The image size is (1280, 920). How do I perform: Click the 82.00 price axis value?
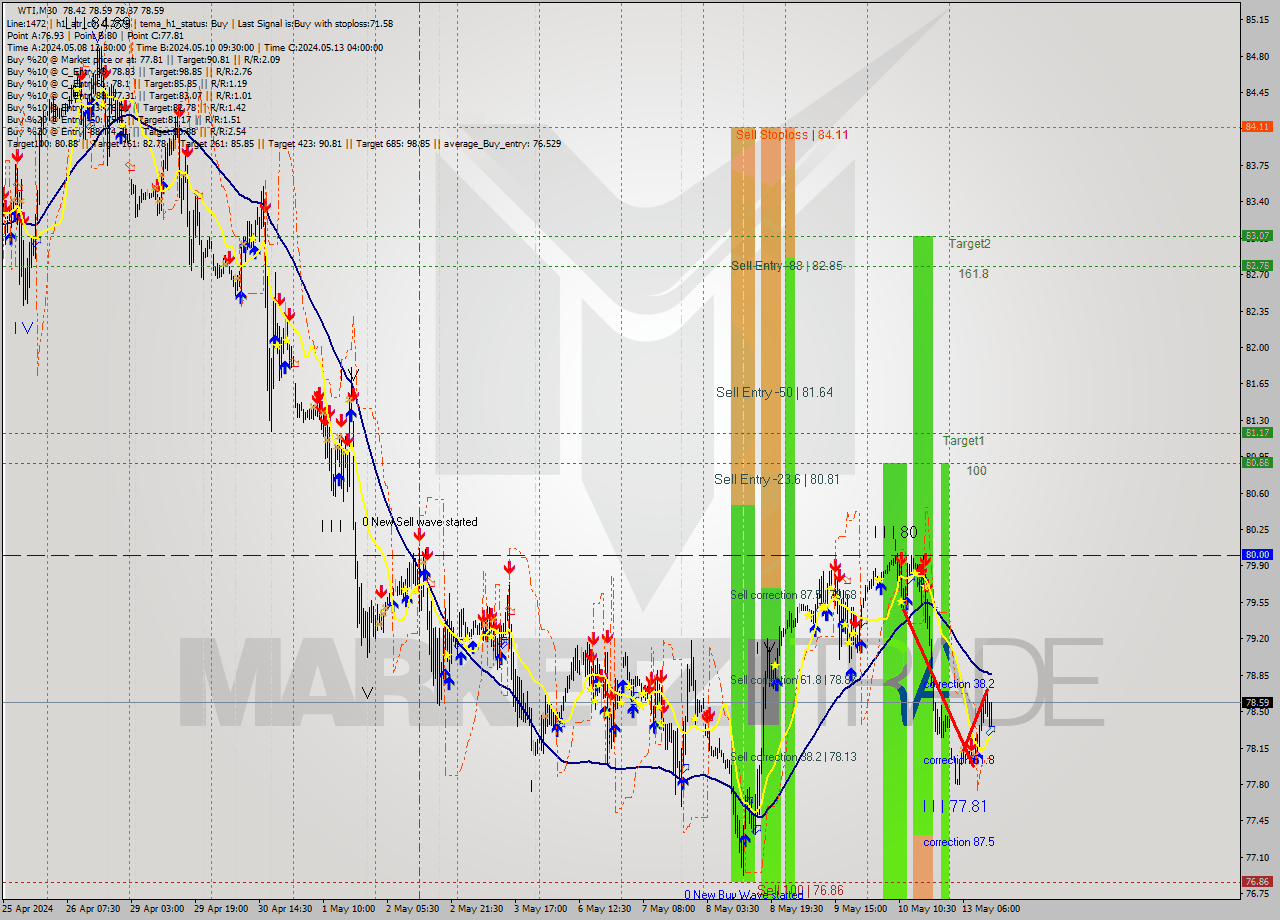pyautogui.click(x=1257, y=347)
